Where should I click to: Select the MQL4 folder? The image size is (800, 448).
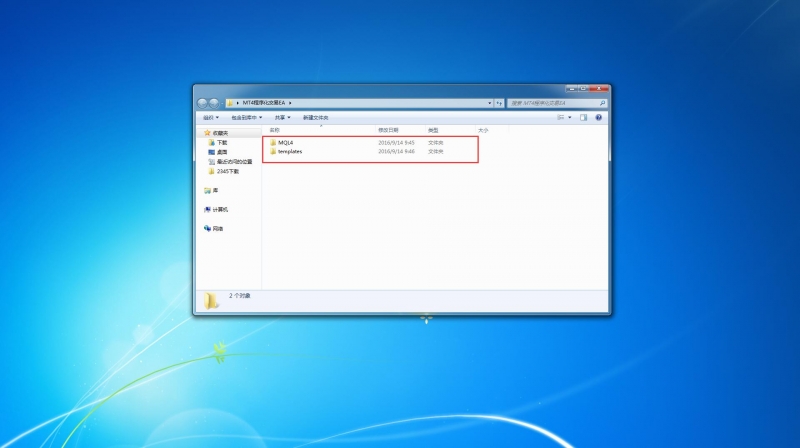tap(285, 143)
